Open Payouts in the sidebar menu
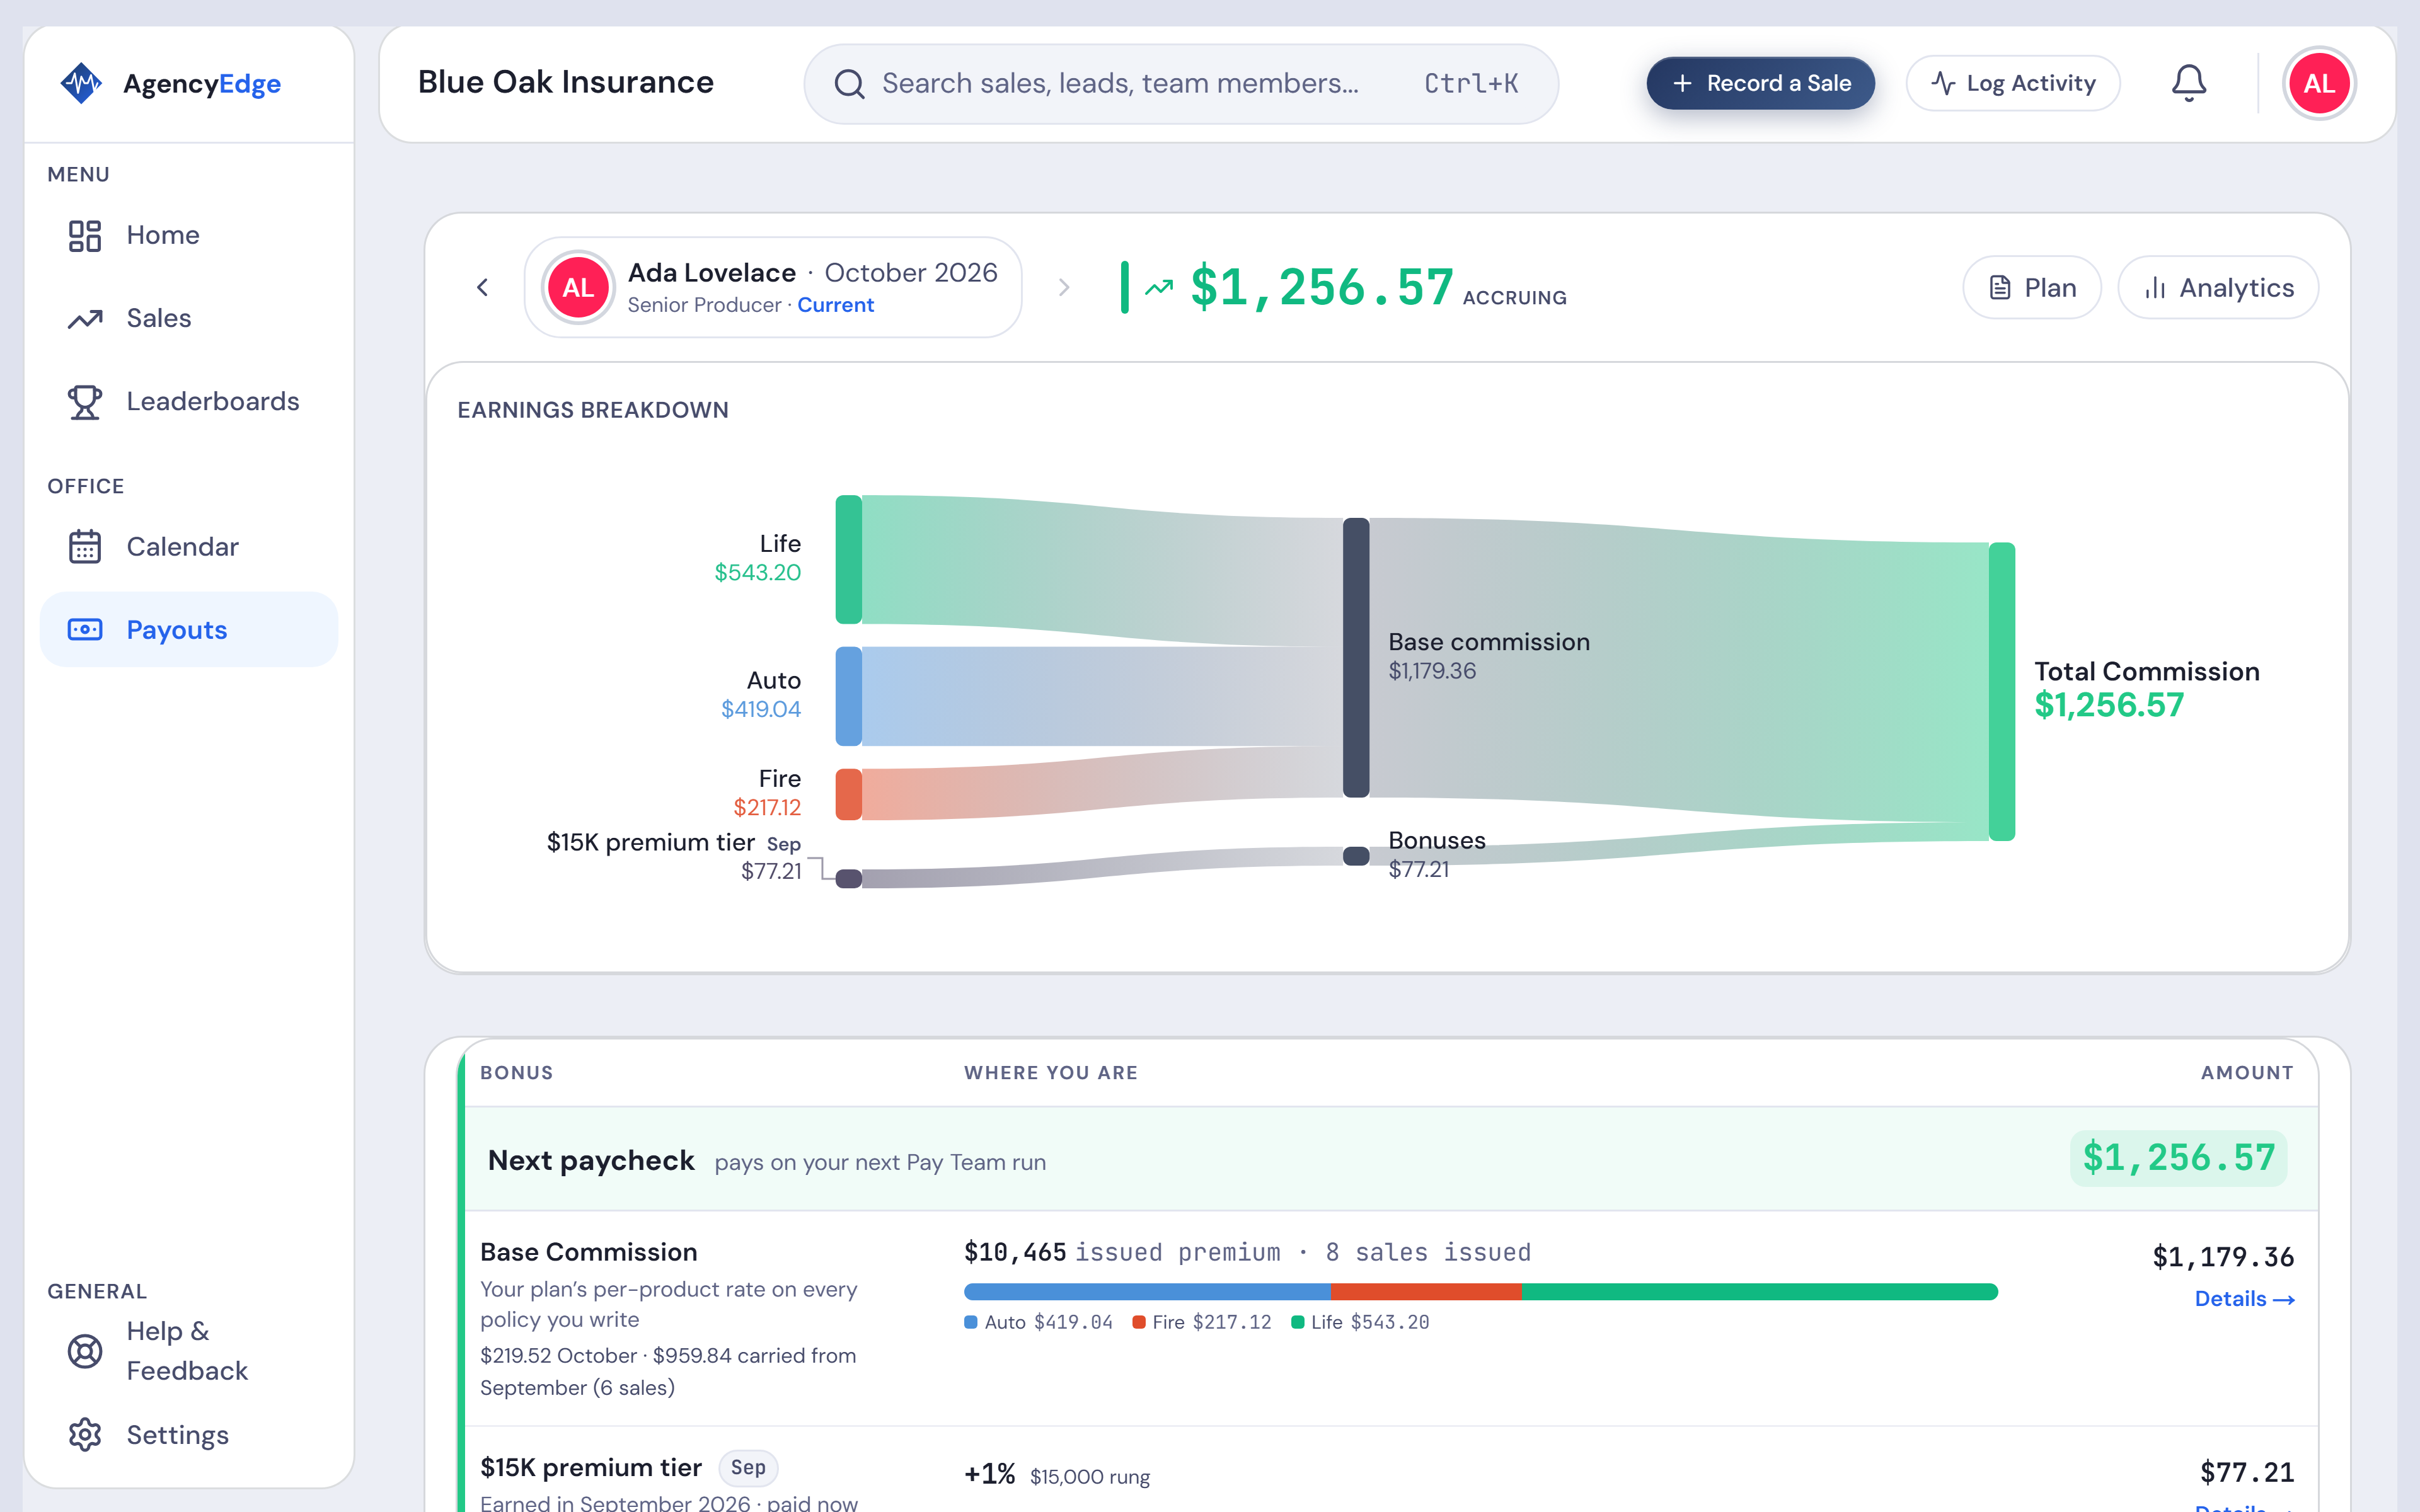 tap(189, 630)
